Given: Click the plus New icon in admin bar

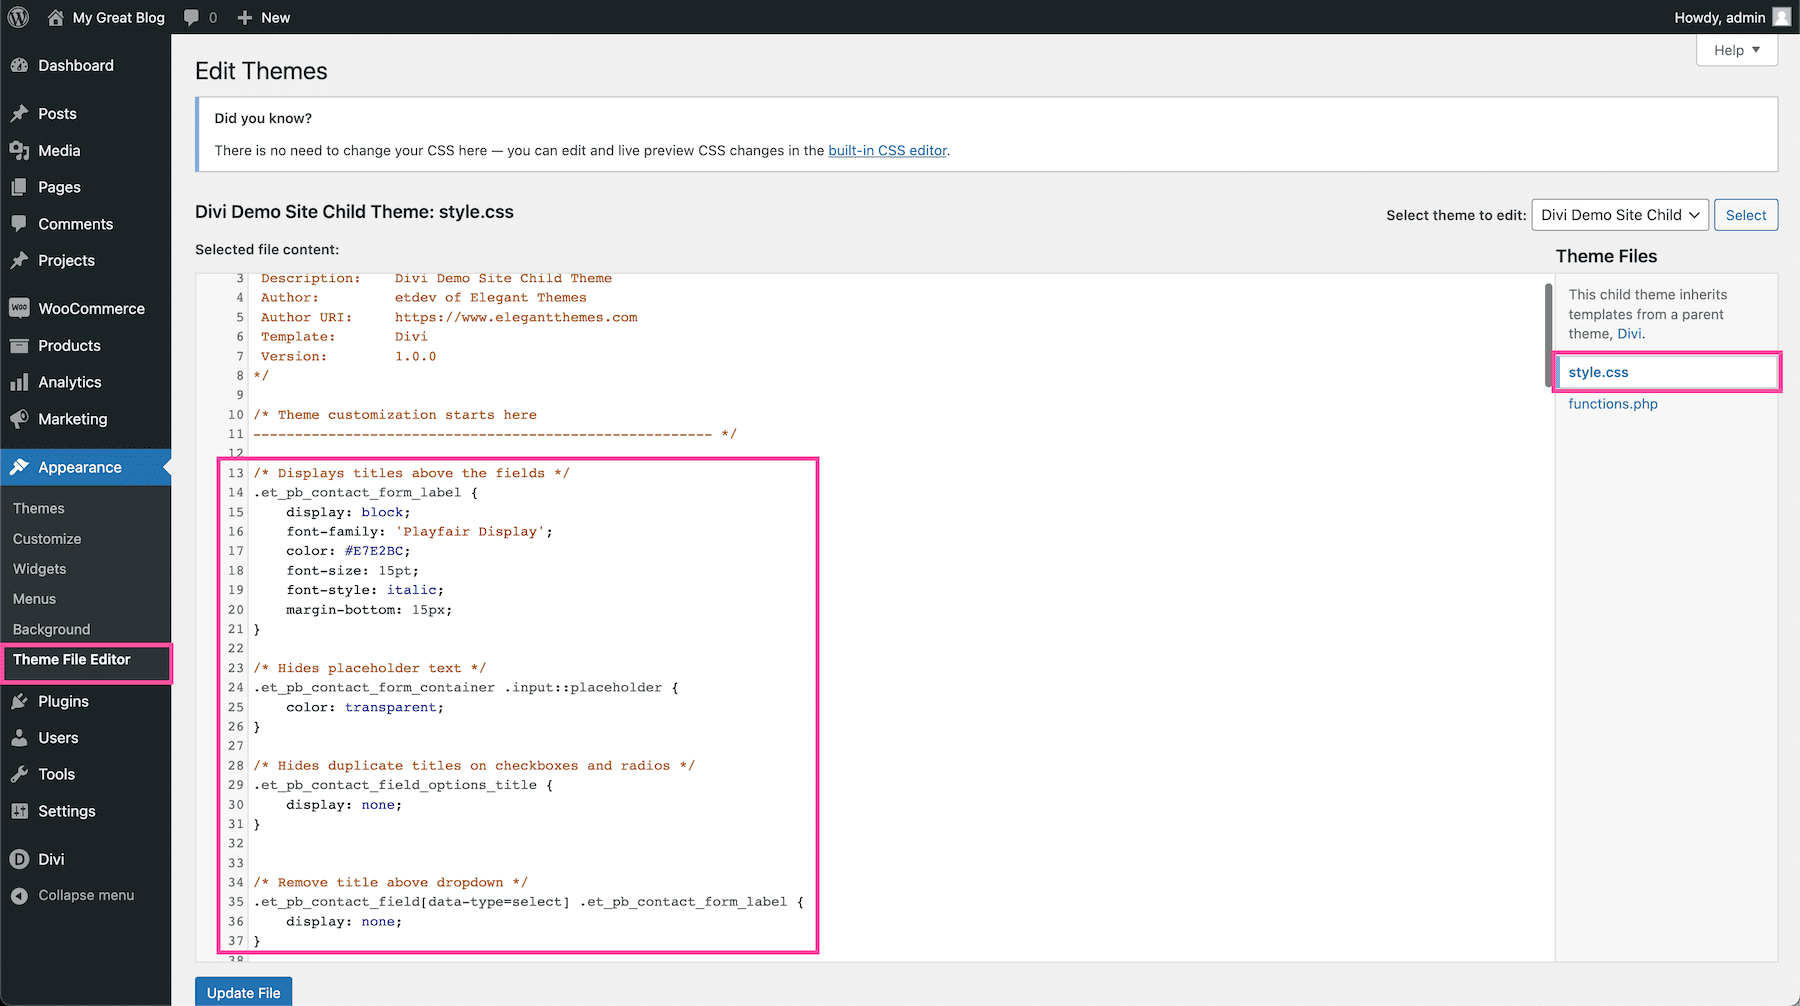Looking at the screenshot, I should point(245,17).
